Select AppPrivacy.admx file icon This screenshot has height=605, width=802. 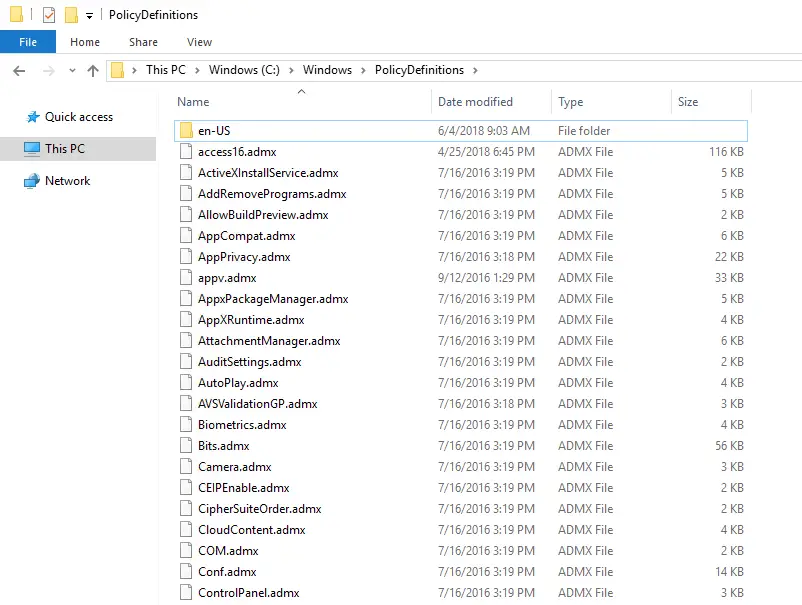click(186, 257)
